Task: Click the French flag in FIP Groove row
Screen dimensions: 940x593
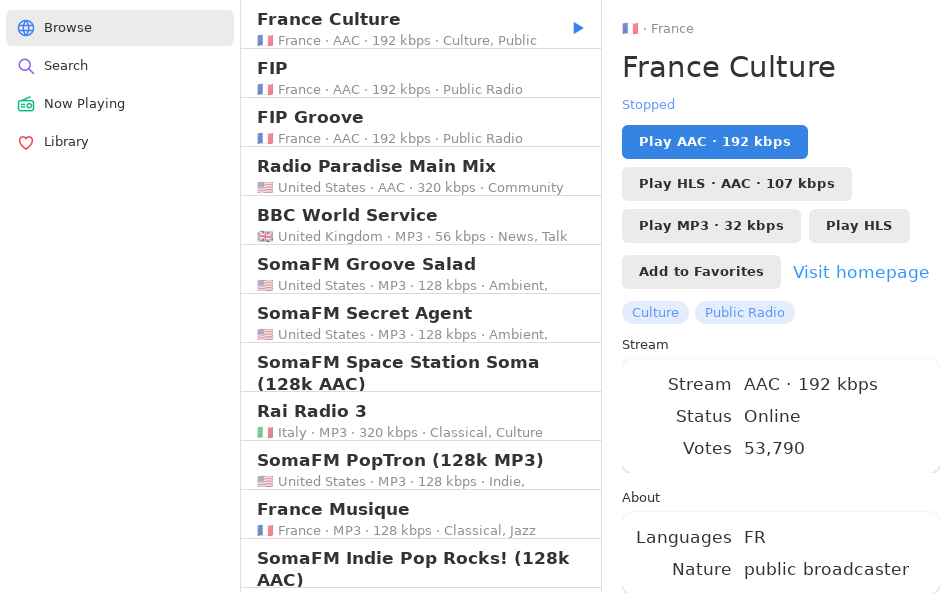Action: pos(265,139)
